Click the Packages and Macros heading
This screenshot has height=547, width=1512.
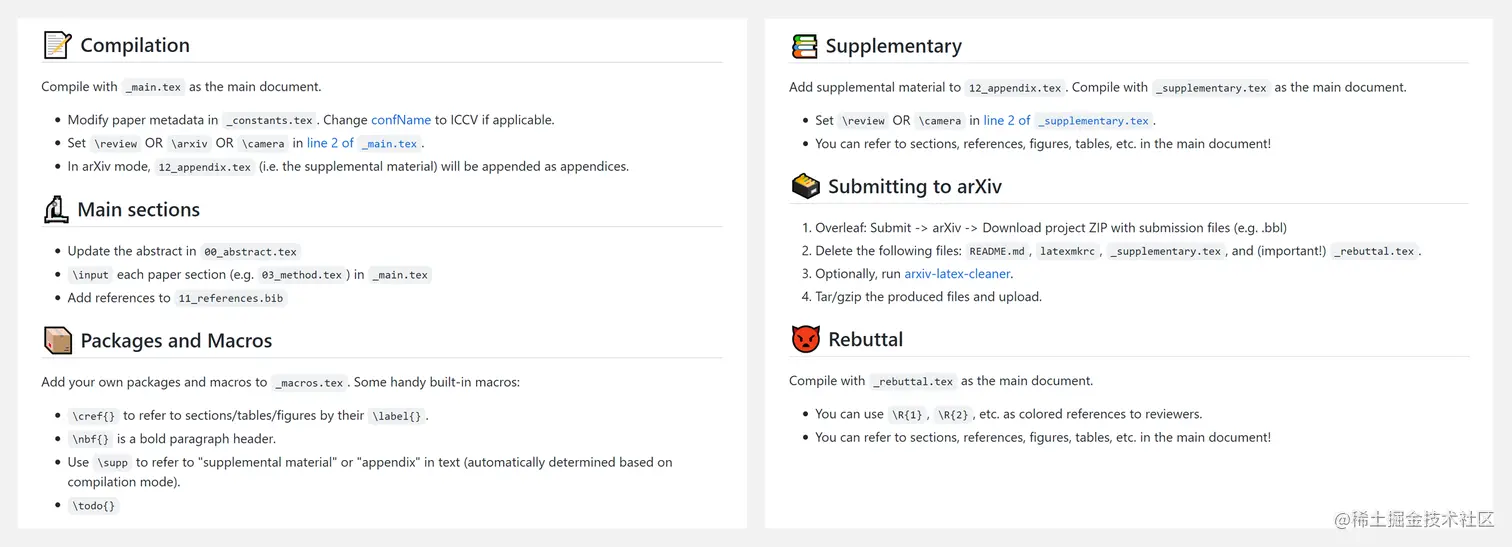[176, 341]
